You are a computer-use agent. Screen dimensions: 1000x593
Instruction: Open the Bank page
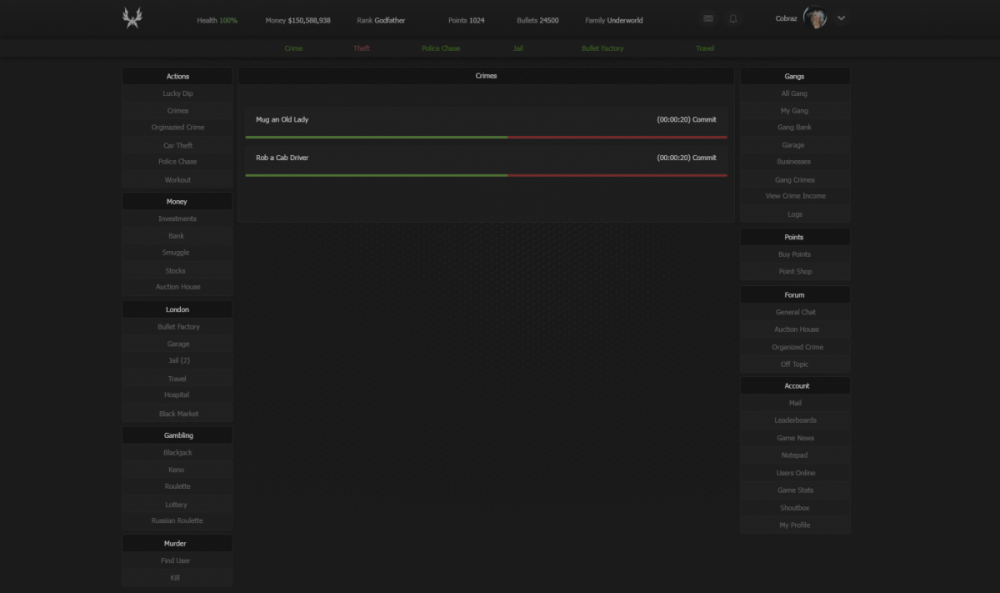click(177, 236)
